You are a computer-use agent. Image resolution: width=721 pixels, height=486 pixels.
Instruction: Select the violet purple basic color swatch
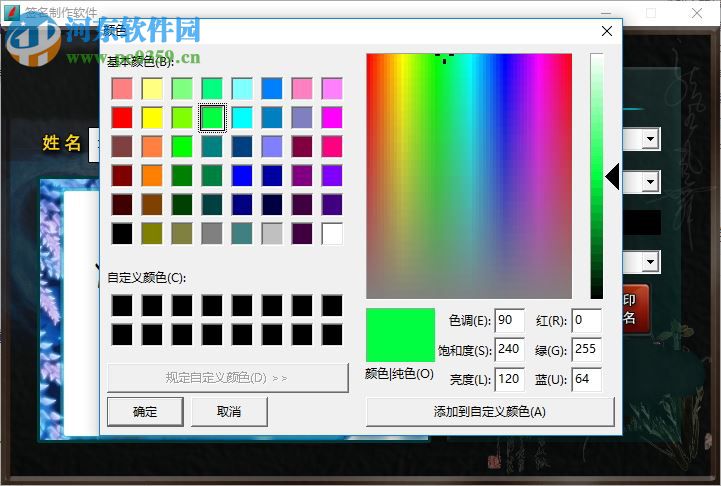(x=332, y=176)
